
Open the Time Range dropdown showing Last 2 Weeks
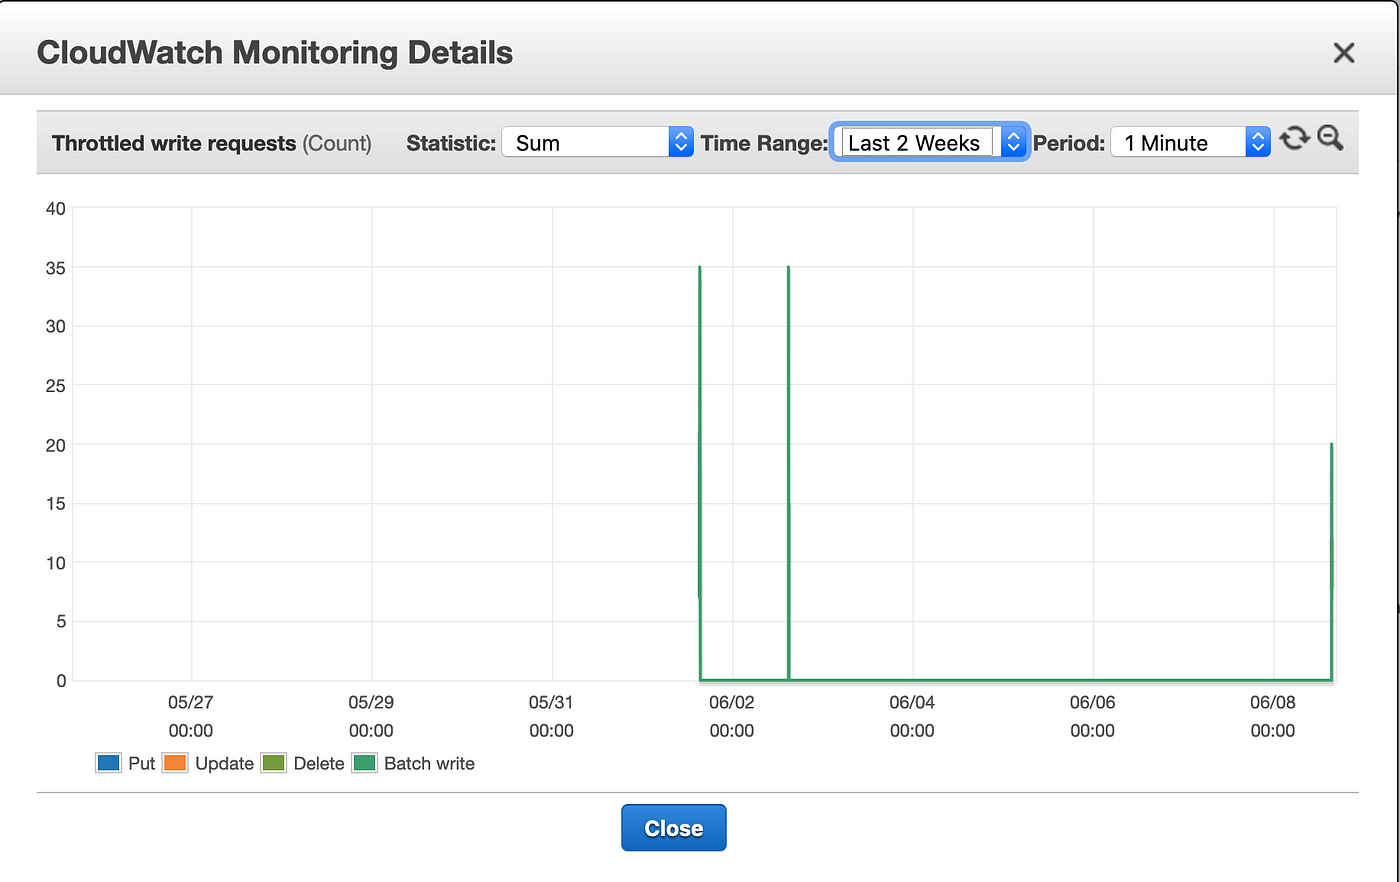tap(930, 142)
